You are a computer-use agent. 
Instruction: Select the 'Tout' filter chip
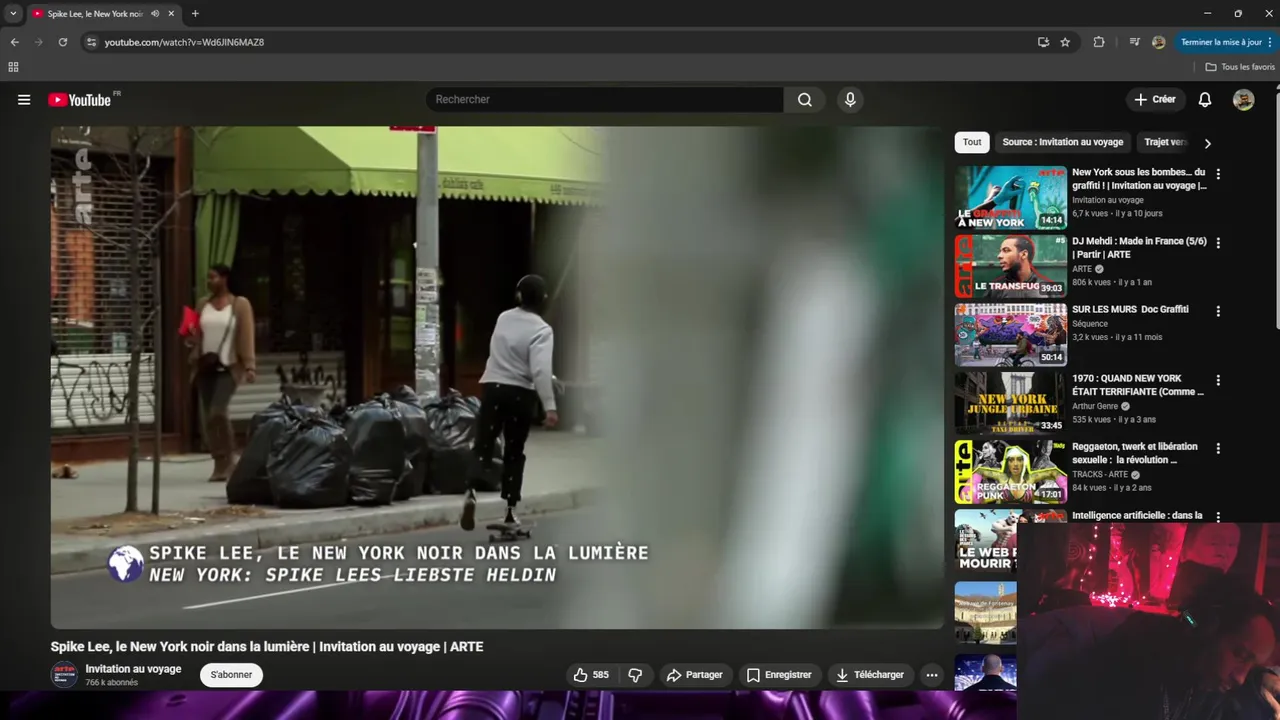click(x=972, y=142)
